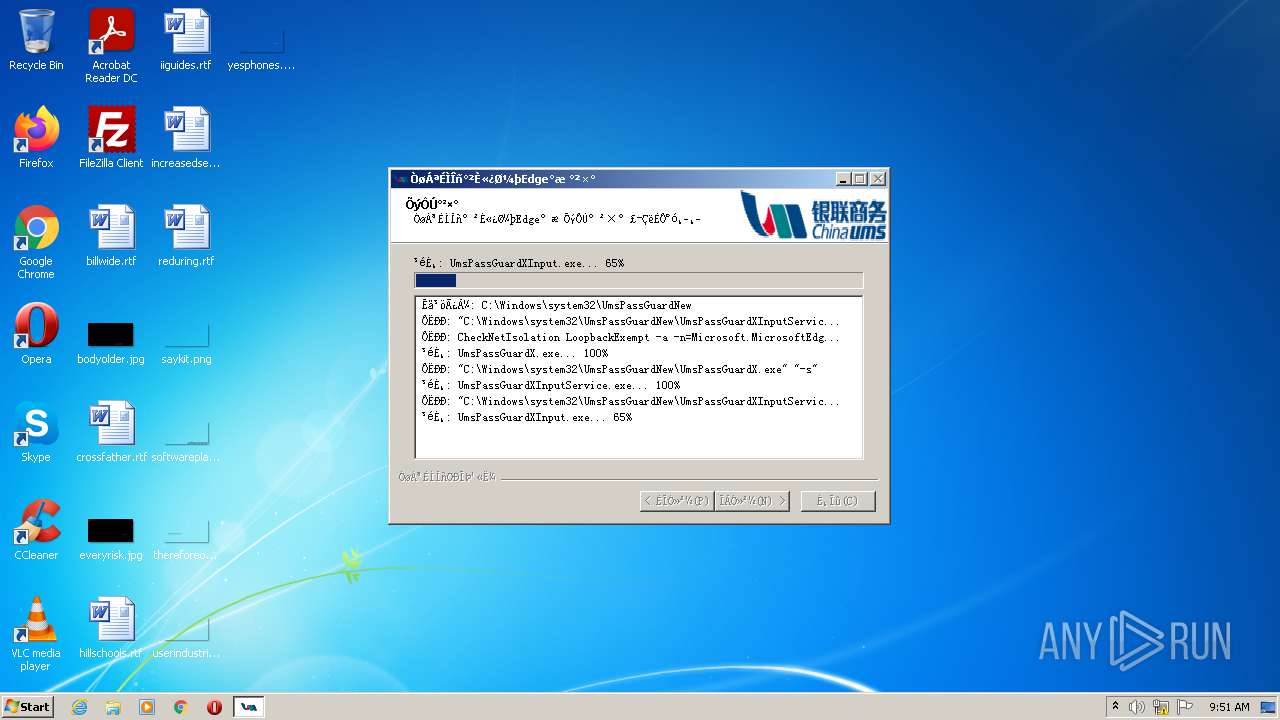Select the increasedse... document icon
The height and width of the screenshot is (720, 1280).
(186, 138)
